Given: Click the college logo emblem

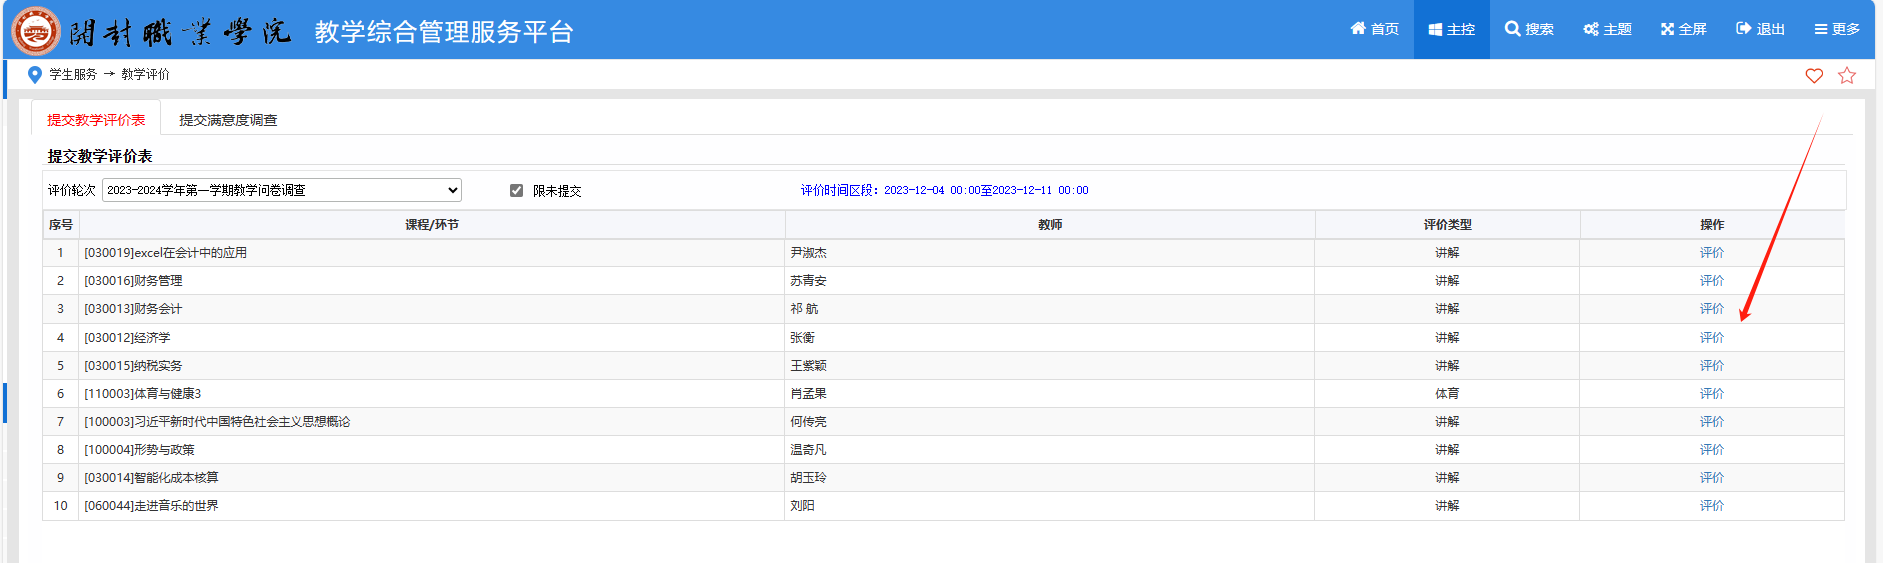Looking at the screenshot, I should pyautogui.click(x=36, y=31).
